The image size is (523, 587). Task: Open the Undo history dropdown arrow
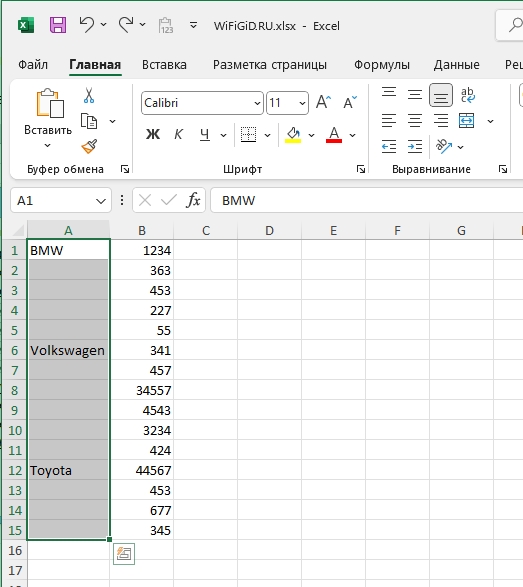click(x=104, y=25)
